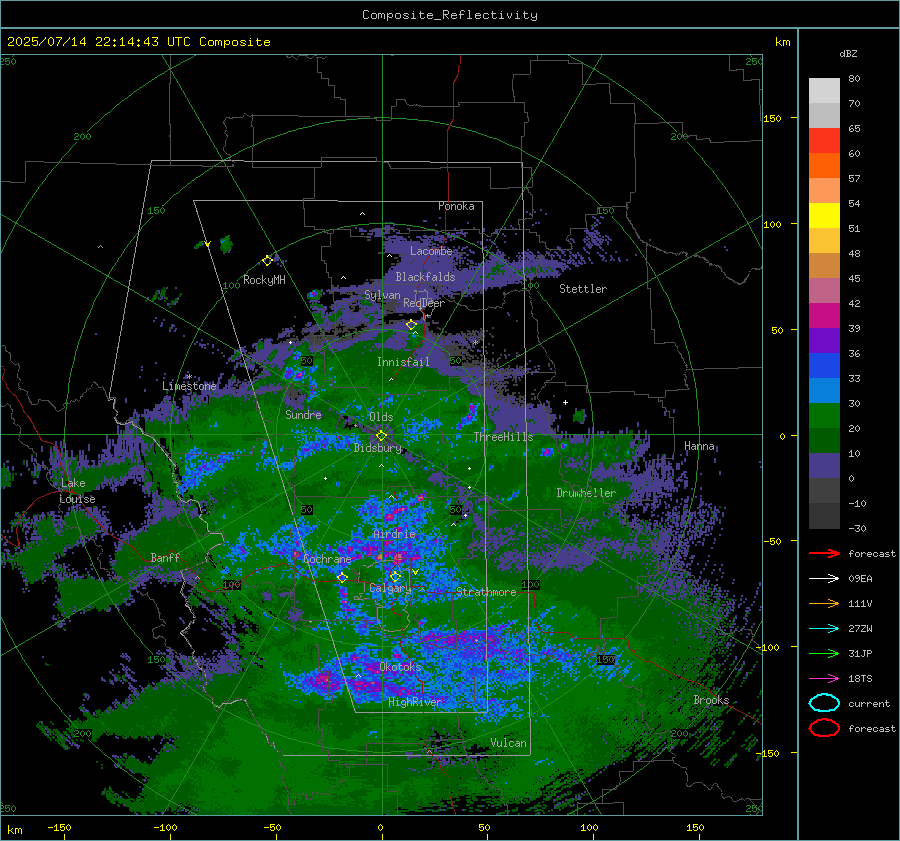Click the magenta 18TS arrow icon
900x841 pixels.
click(x=824, y=679)
